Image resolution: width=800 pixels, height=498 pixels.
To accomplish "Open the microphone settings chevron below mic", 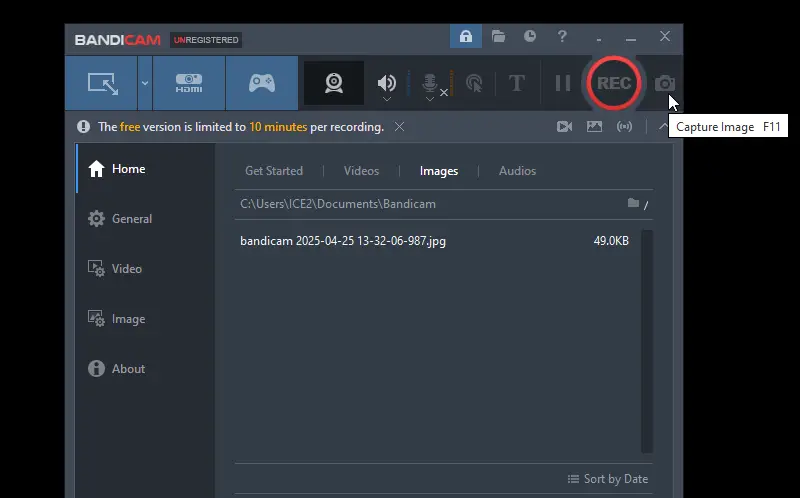I will point(430,99).
